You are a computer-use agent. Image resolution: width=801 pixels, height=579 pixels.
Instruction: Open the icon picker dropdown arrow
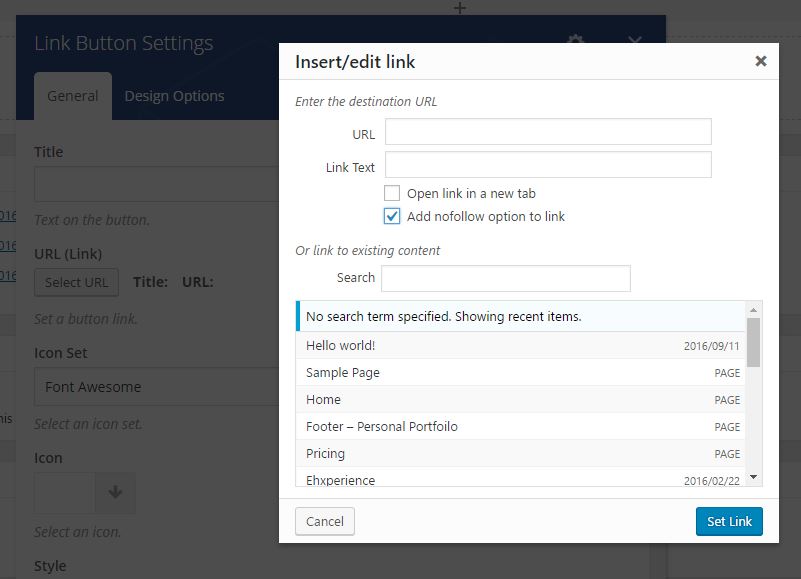click(115, 492)
